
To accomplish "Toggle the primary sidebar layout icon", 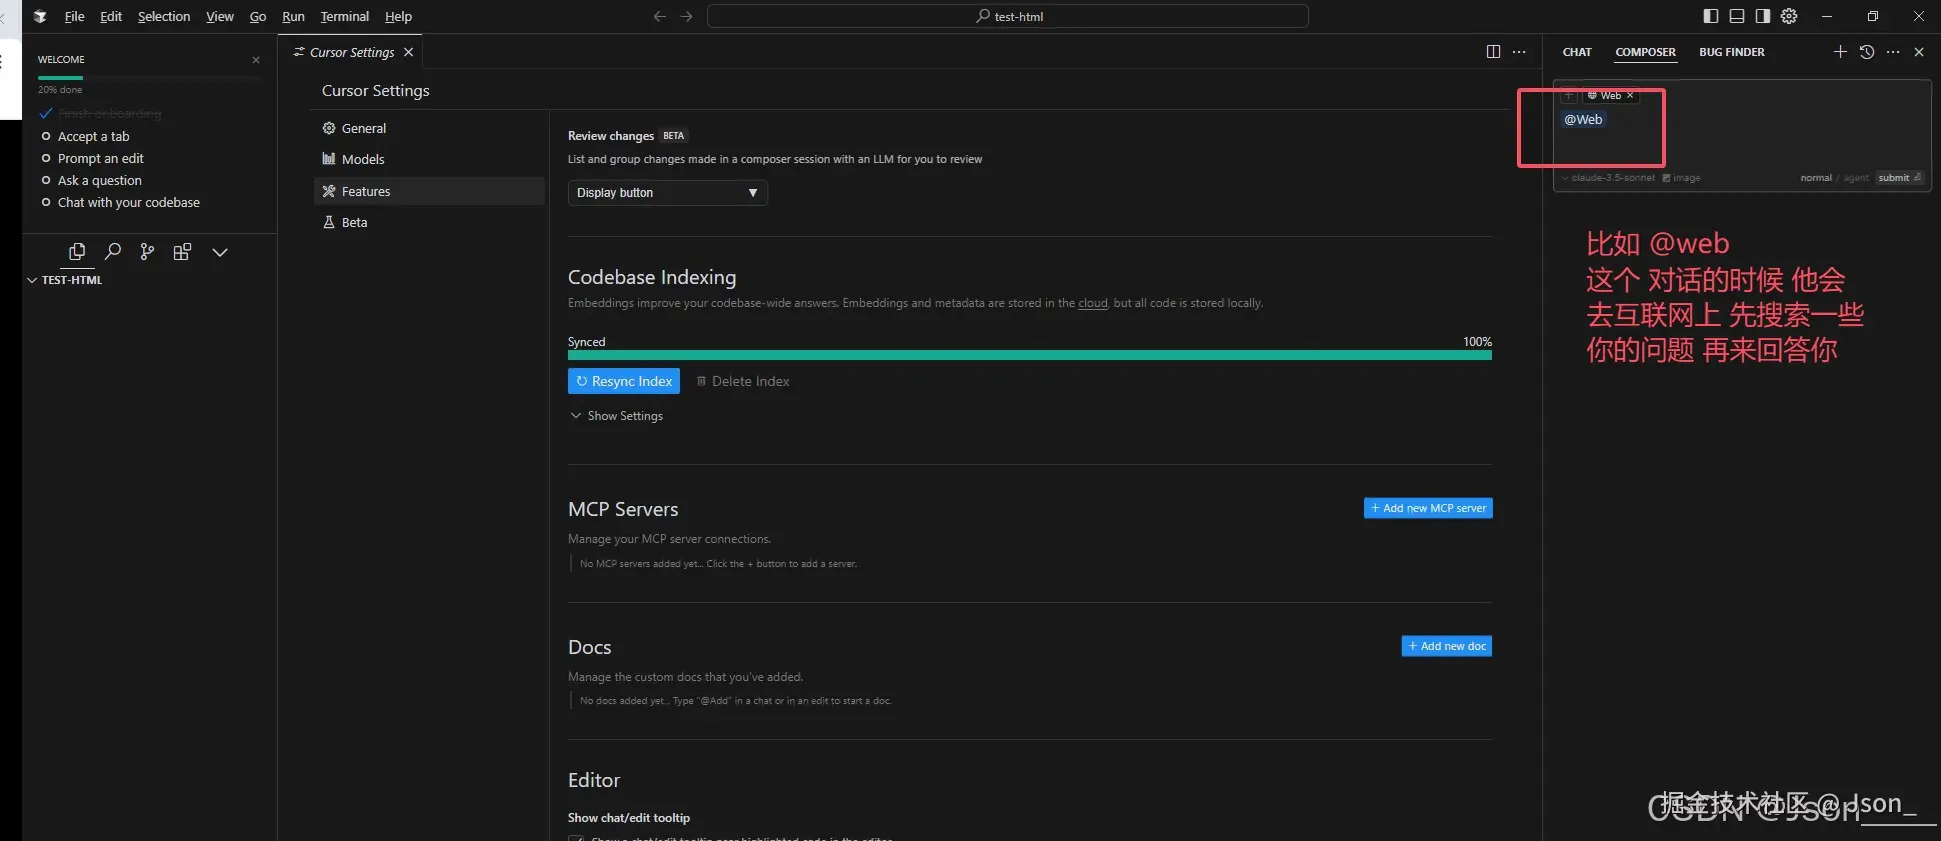I will point(1711,16).
